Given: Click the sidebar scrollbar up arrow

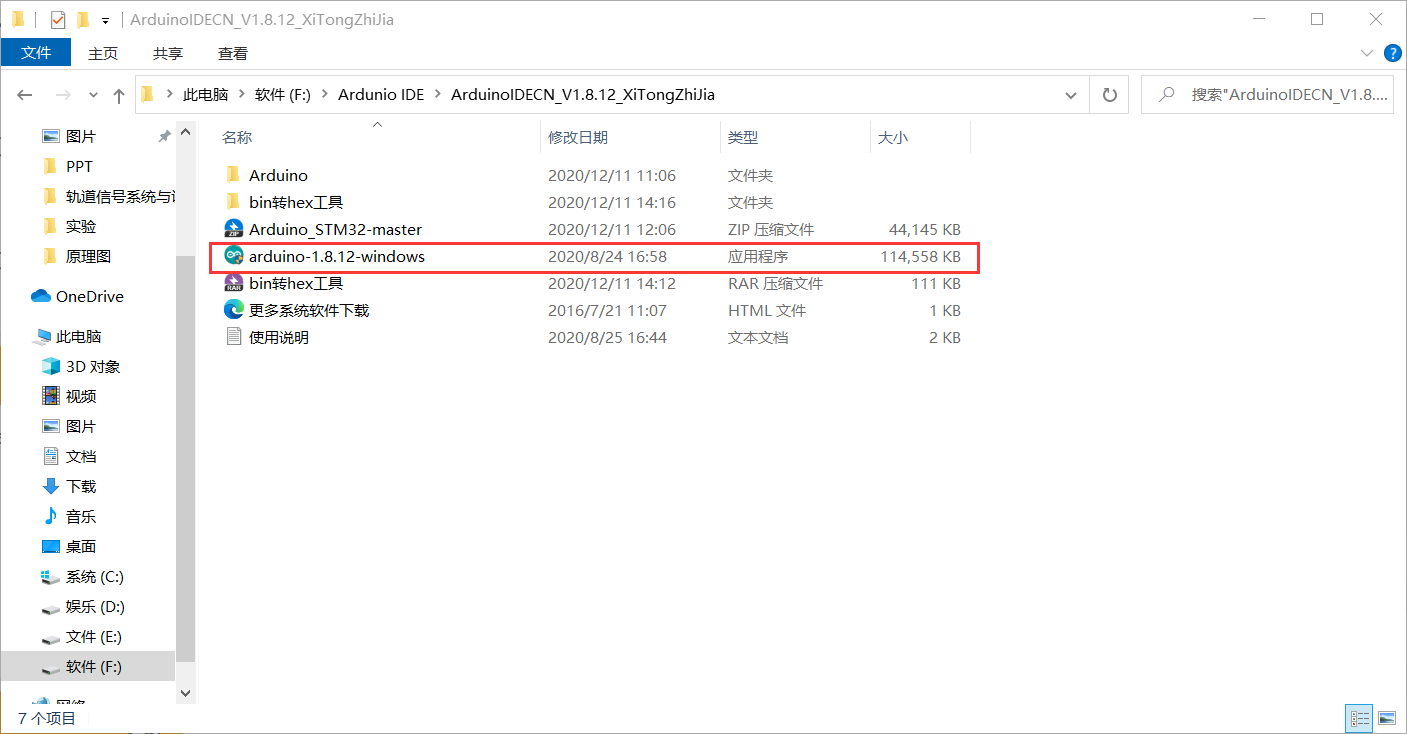Looking at the screenshot, I should (x=185, y=130).
